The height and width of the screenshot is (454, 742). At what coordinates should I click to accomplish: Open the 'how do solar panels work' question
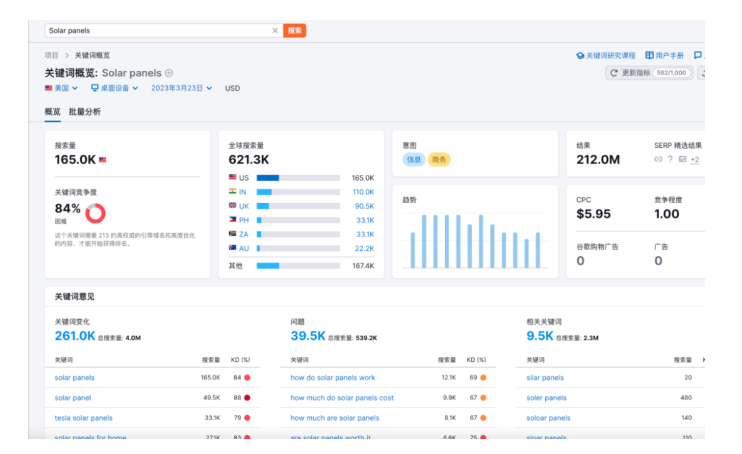pos(333,378)
